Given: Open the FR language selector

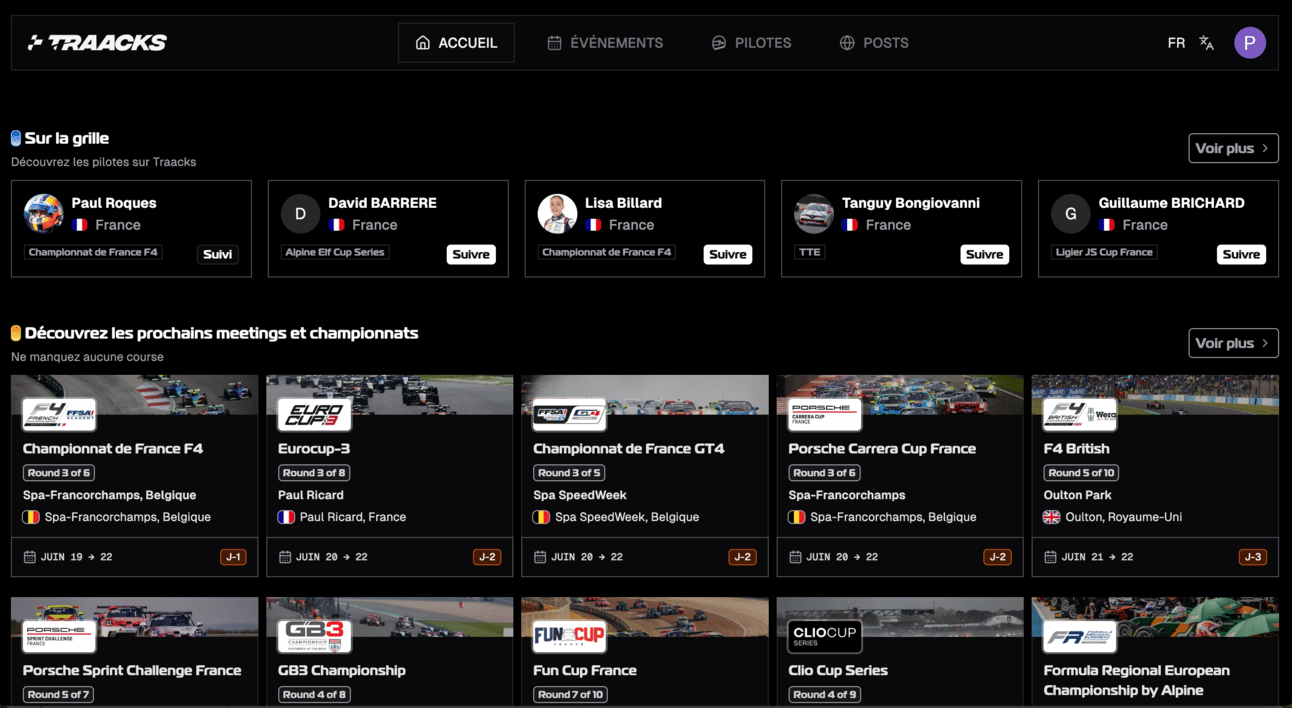Looking at the screenshot, I should pos(1176,43).
